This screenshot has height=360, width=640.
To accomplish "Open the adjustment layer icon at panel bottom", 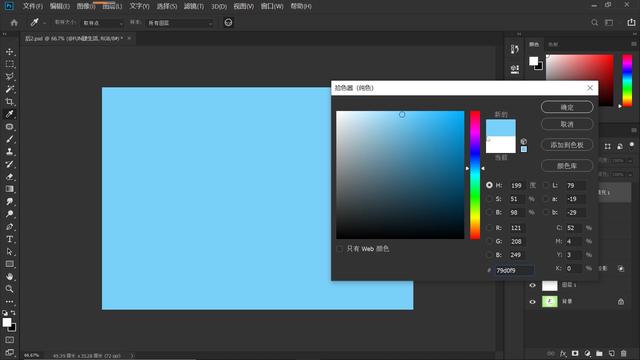I will [x=587, y=353].
